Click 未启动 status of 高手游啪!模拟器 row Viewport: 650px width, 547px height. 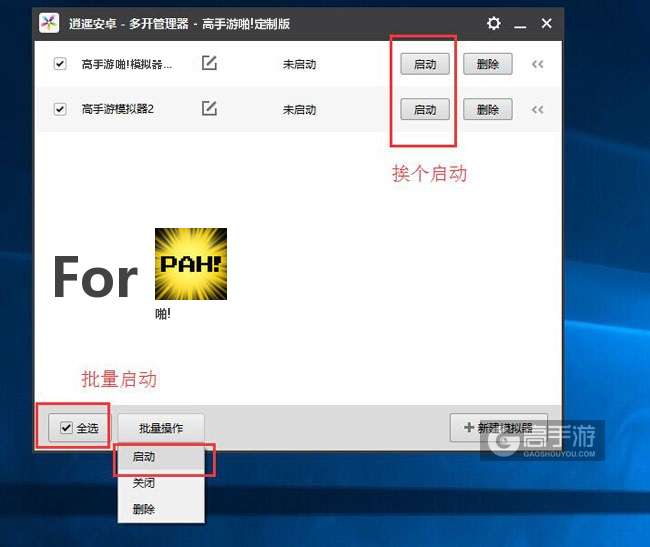click(x=299, y=64)
